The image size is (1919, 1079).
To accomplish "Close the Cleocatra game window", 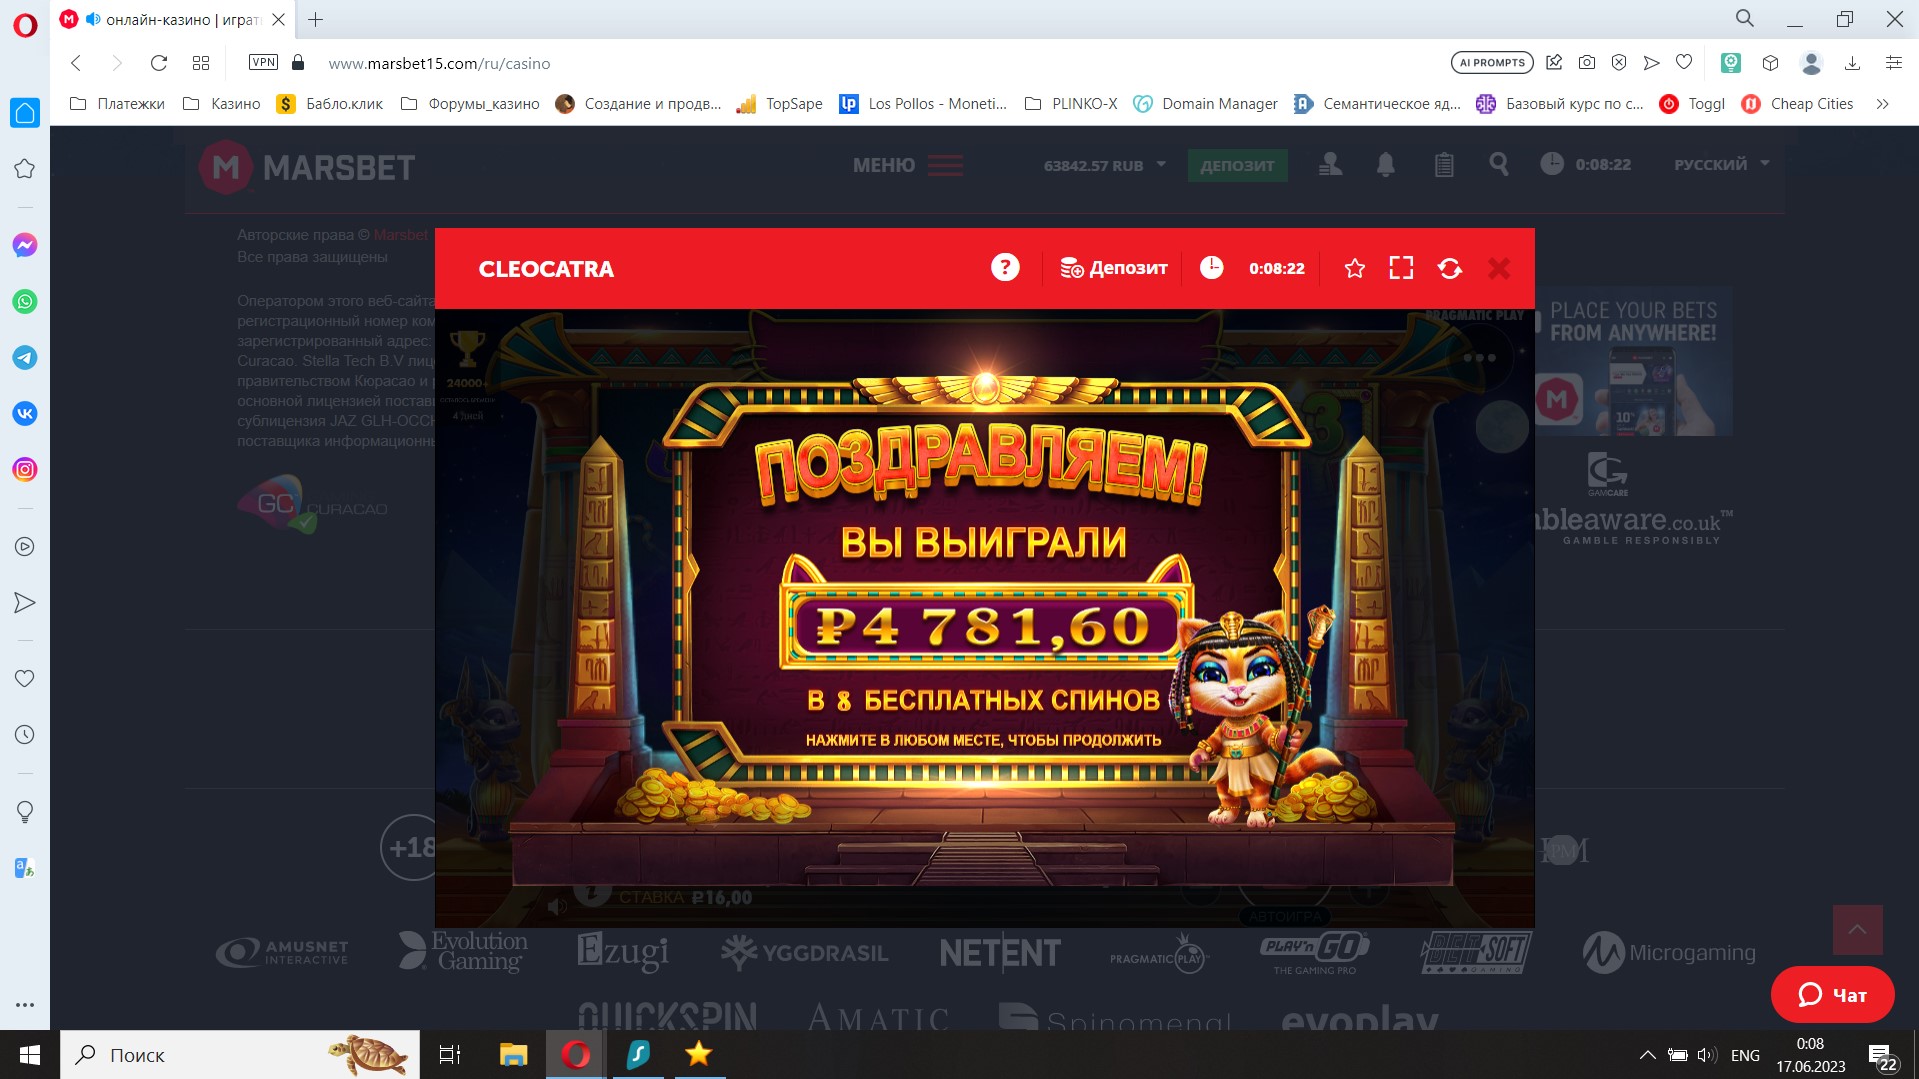I will pyautogui.click(x=1498, y=268).
